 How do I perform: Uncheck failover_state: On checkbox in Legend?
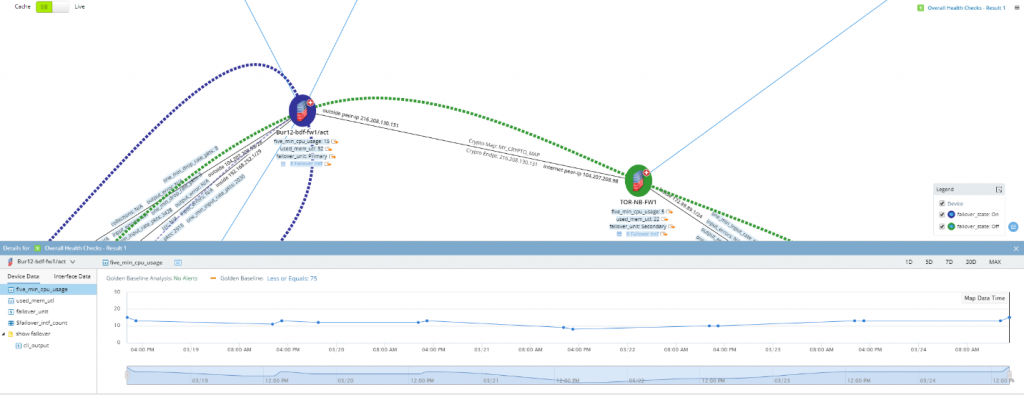(x=941, y=214)
